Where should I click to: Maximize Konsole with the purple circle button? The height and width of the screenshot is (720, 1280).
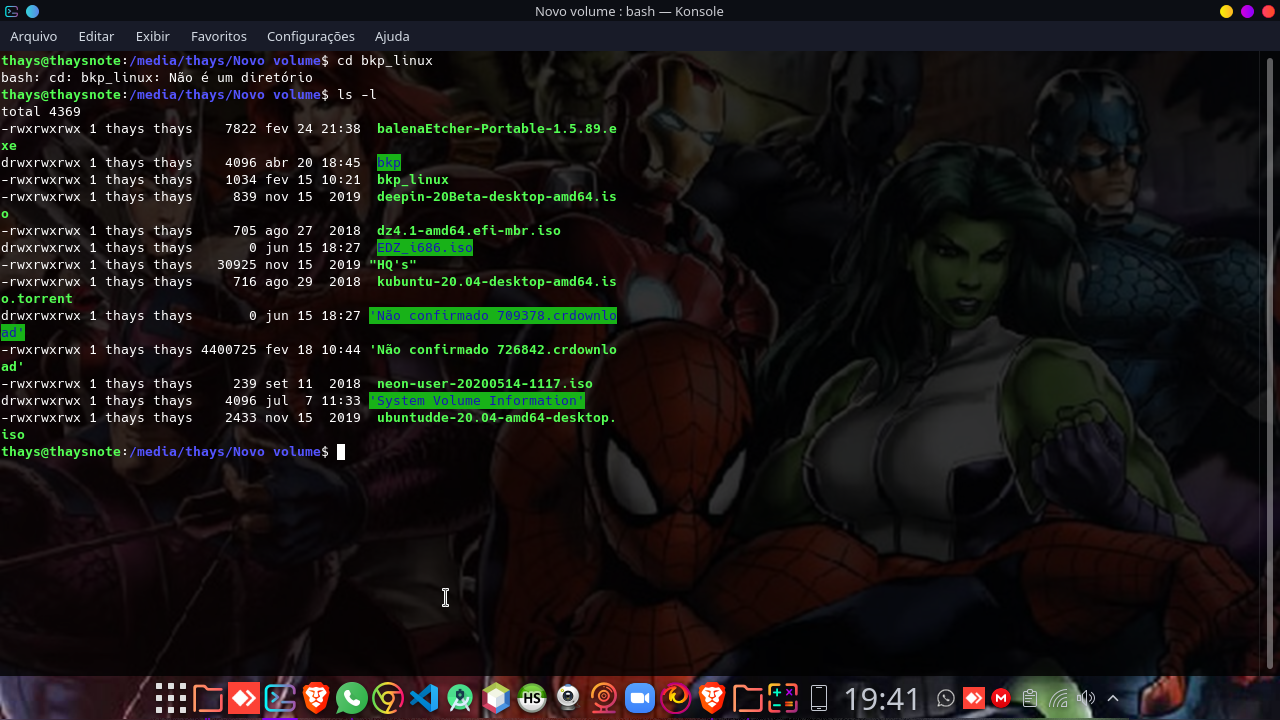point(1247,11)
